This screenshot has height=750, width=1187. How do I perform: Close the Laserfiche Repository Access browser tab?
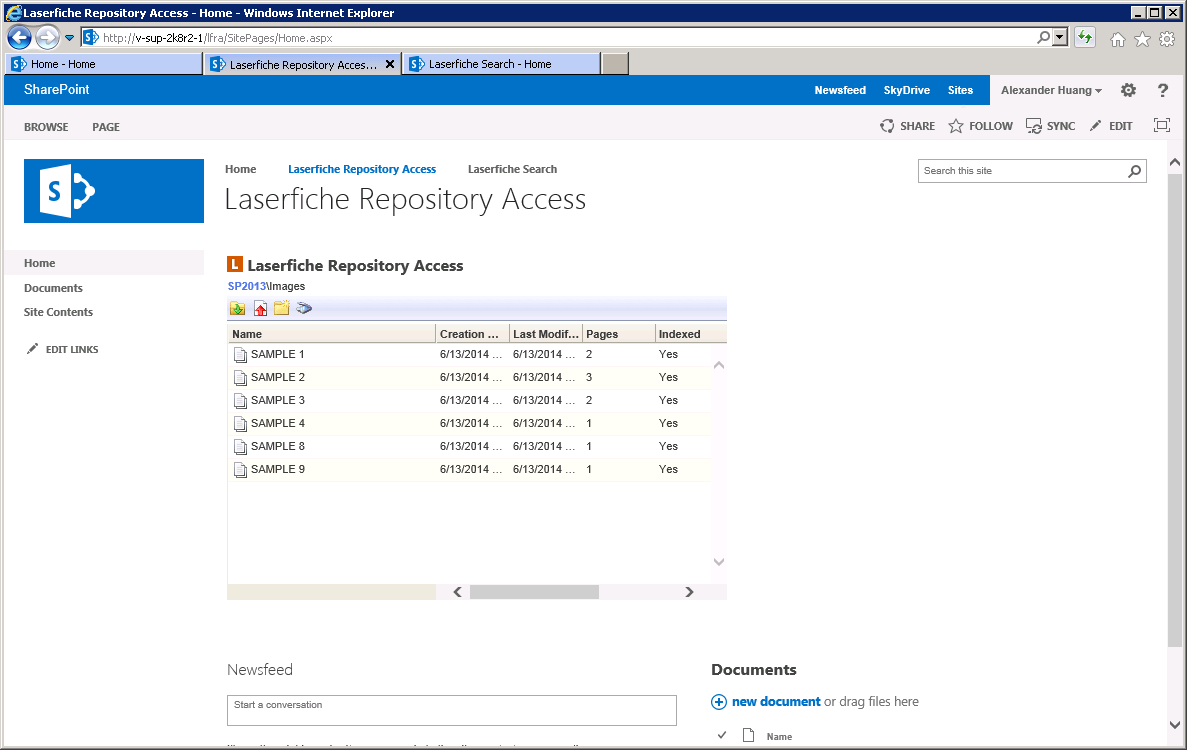390,64
